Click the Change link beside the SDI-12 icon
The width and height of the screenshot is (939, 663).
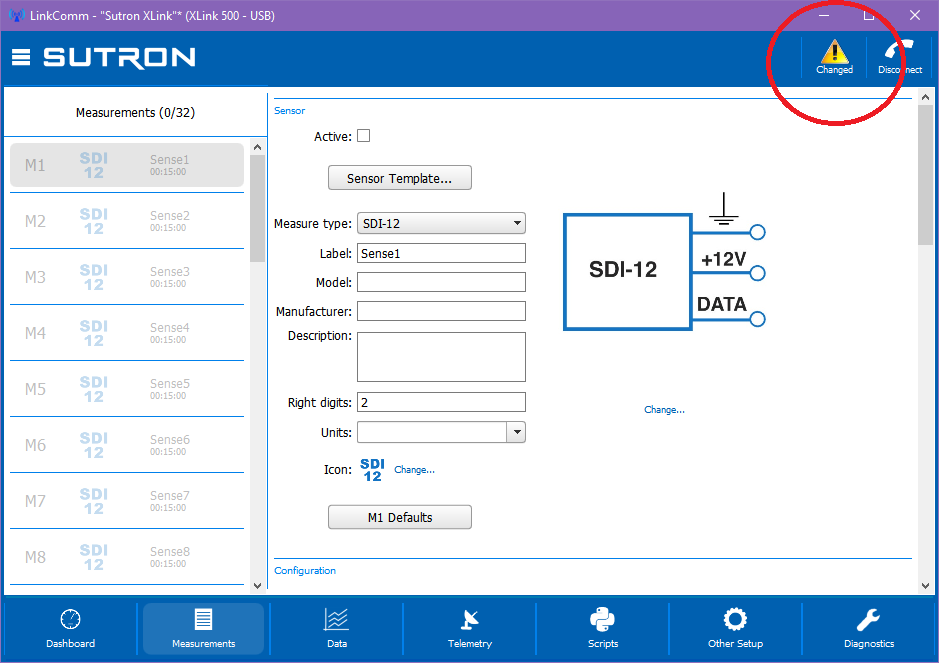414,470
